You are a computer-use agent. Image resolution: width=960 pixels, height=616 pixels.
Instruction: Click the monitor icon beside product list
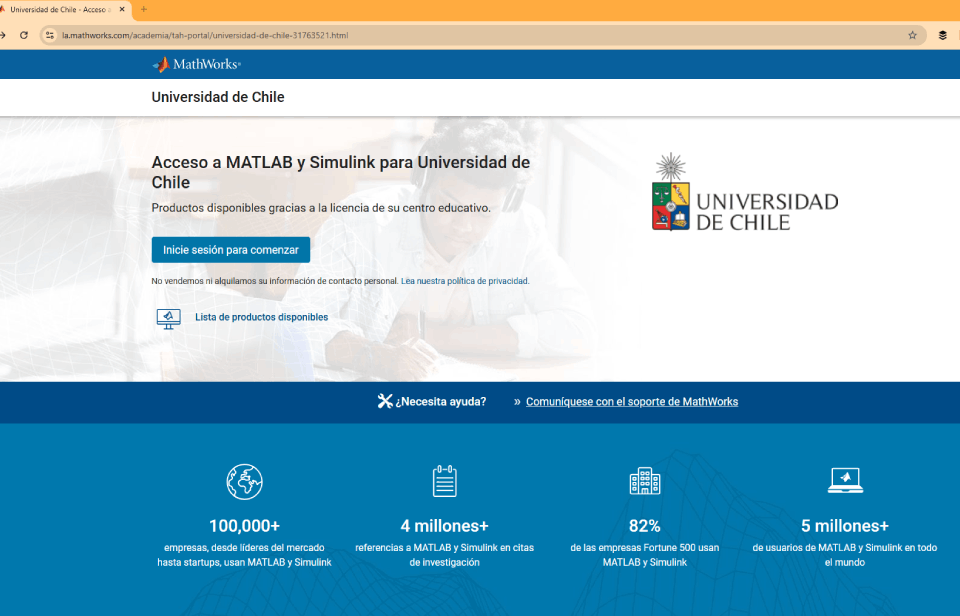click(x=169, y=318)
